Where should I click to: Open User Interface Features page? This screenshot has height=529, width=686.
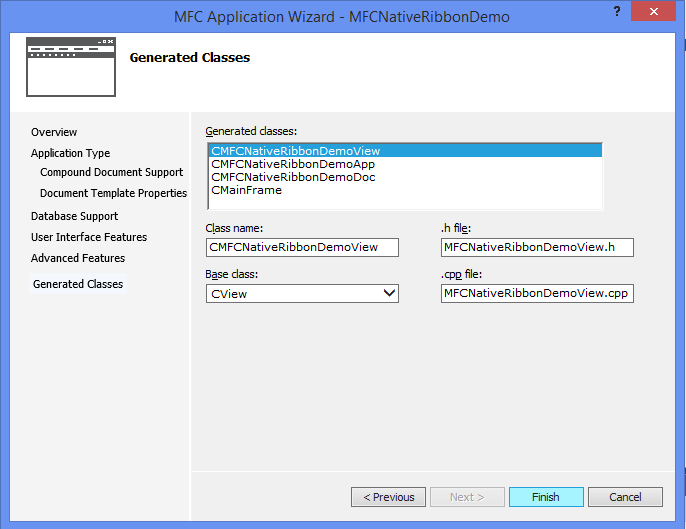(89, 237)
